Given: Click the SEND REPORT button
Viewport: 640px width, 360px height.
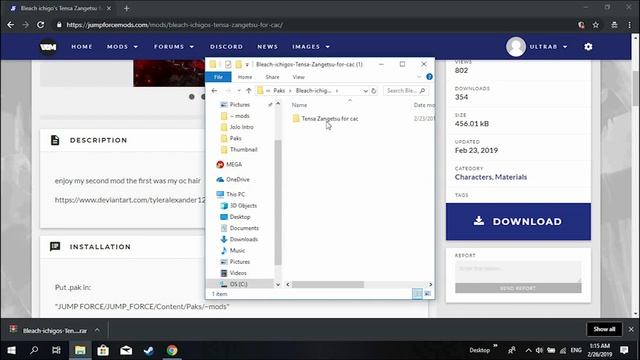Looking at the screenshot, I should point(518,288).
